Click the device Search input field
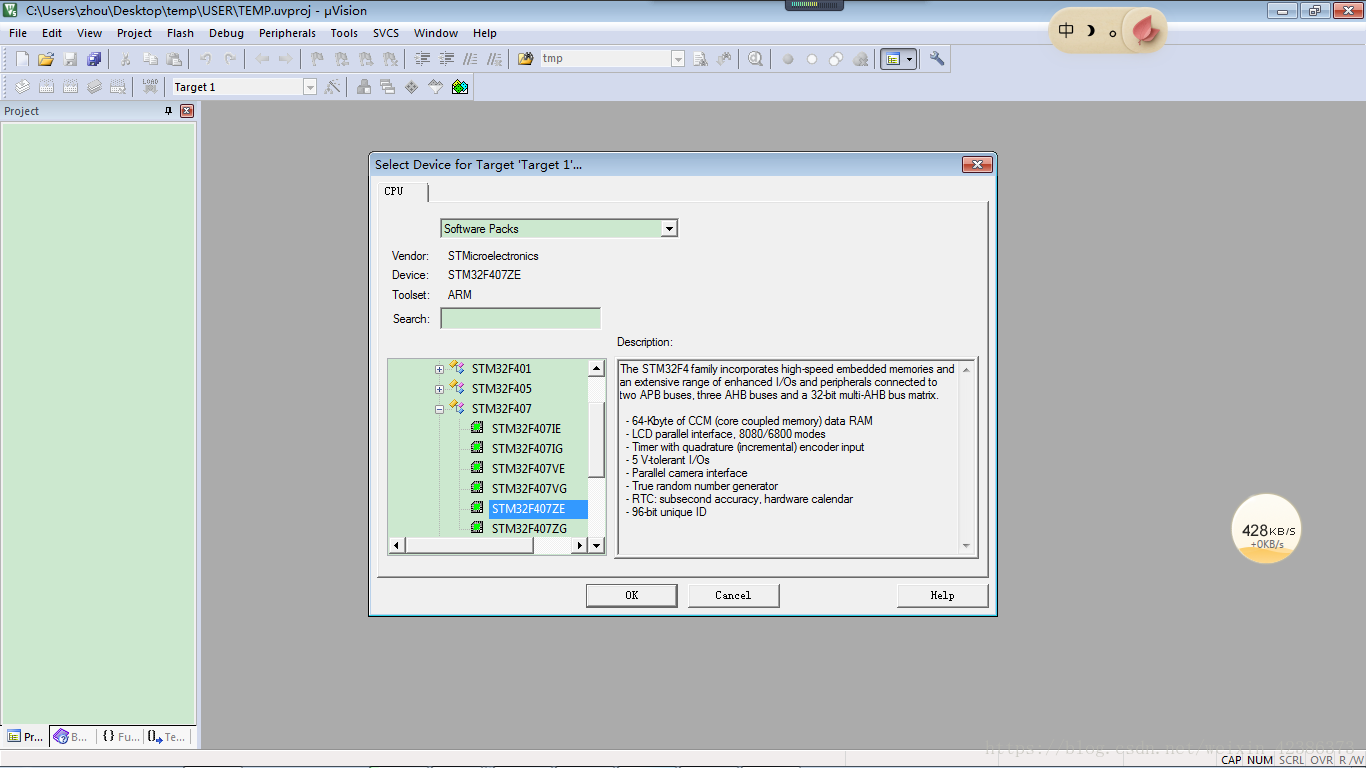Image resolution: width=1366 pixels, height=768 pixels. pyautogui.click(x=521, y=319)
